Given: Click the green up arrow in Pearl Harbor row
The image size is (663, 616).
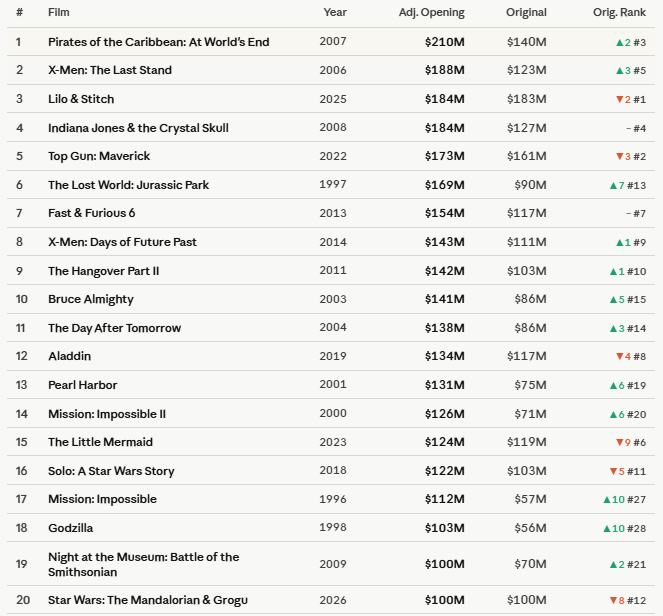Looking at the screenshot, I should click(614, 386).
